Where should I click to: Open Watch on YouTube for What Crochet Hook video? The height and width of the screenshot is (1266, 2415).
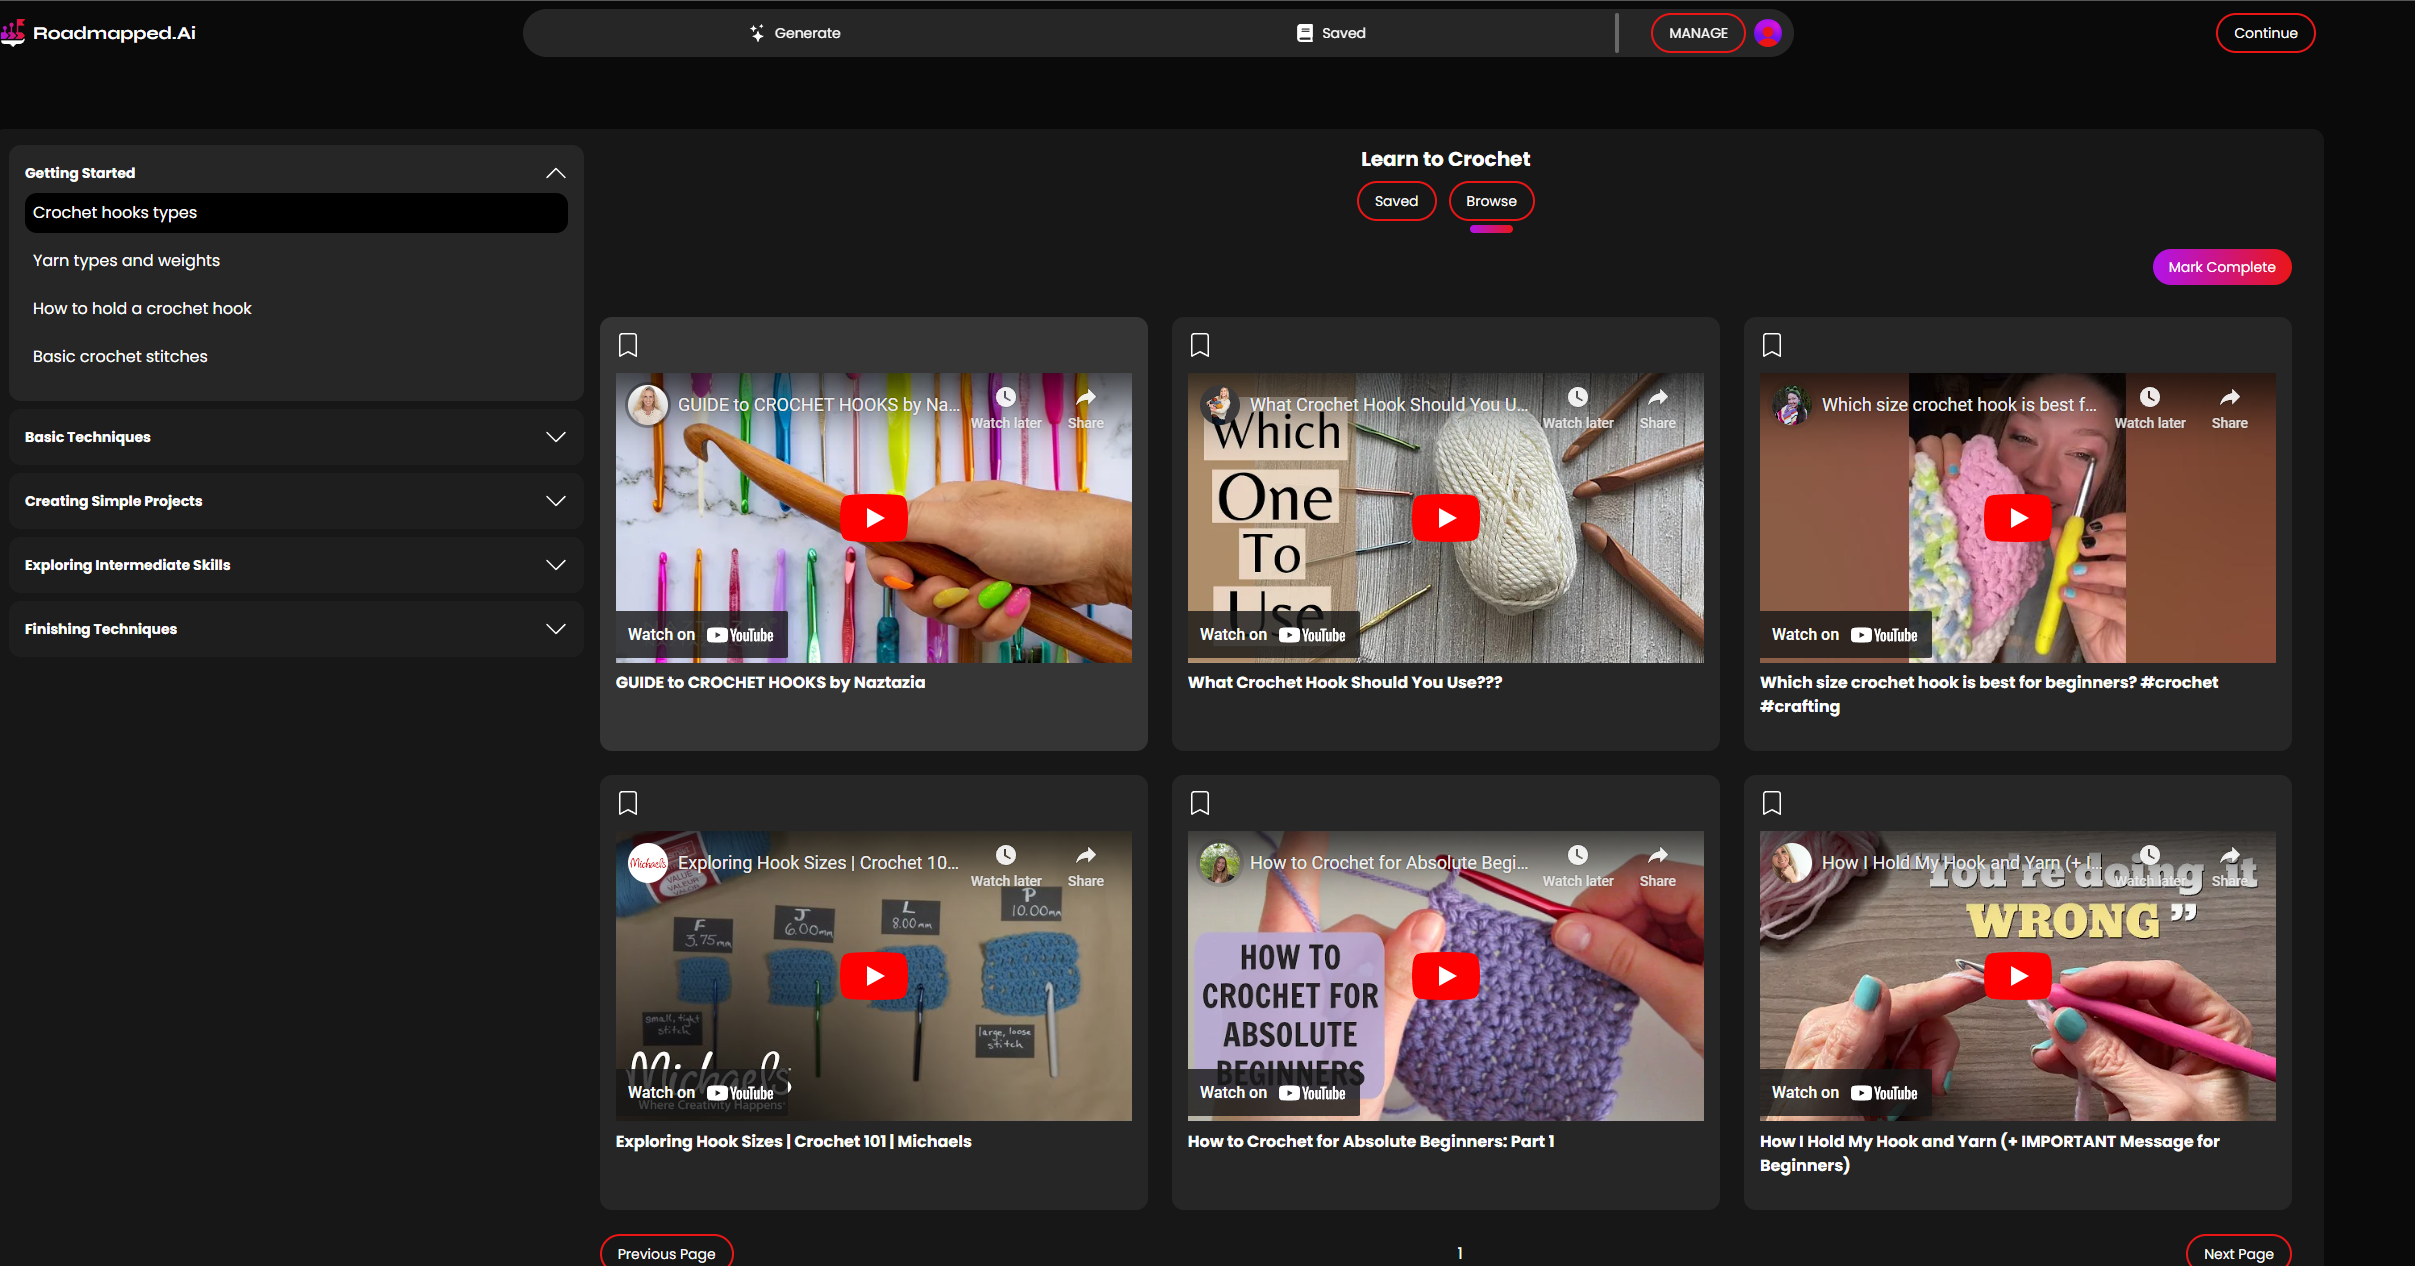tap(1273, 635)
